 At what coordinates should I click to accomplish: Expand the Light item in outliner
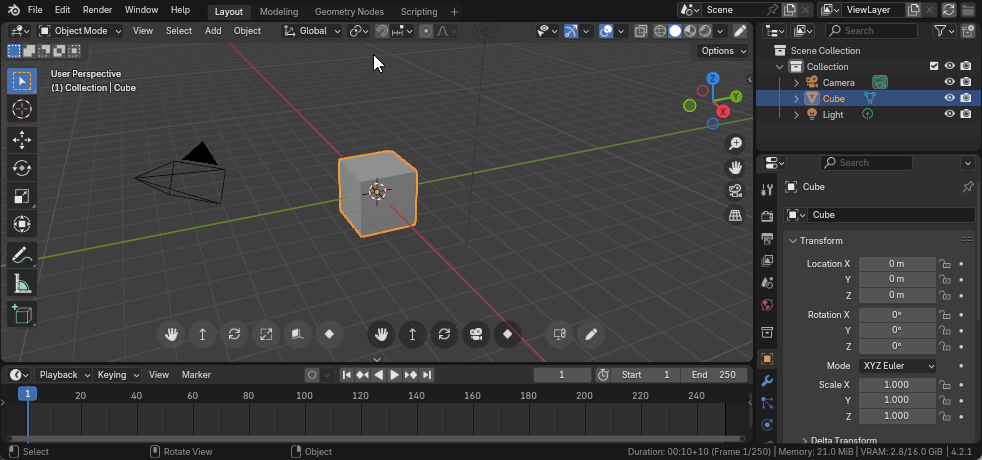[x=796, y=115]
